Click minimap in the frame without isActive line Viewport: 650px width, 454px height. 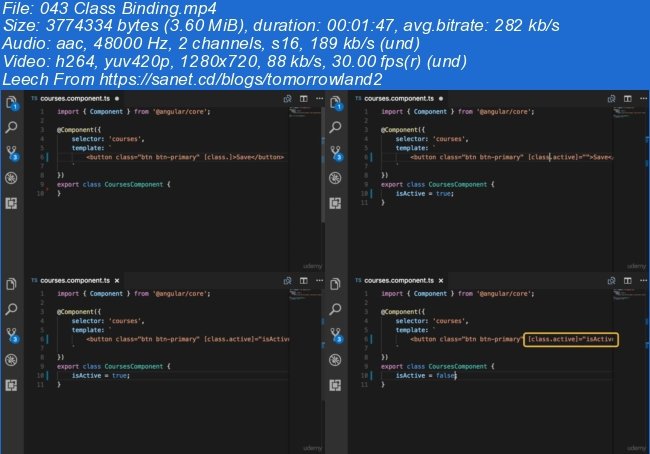click(305, 112)
